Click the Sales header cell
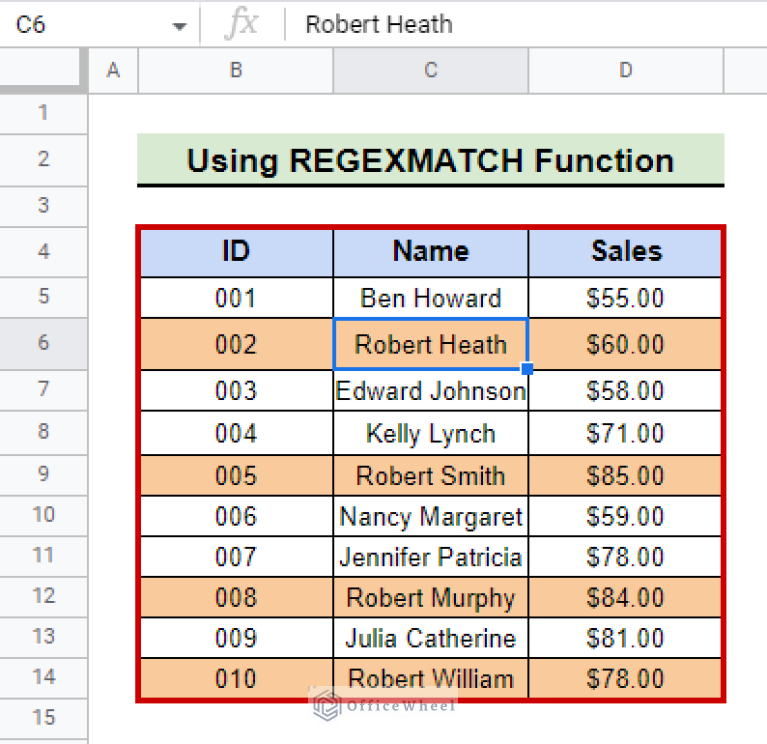Screen dimensions: 767x744 pos(625,251)
